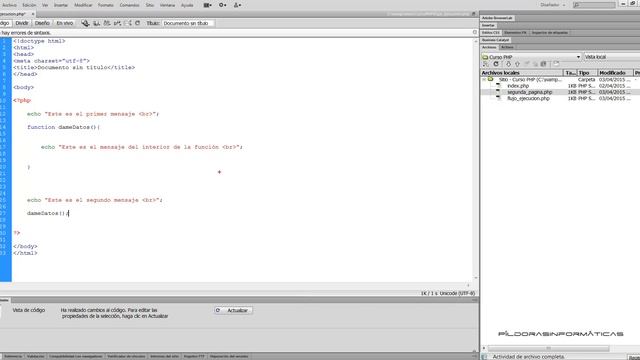Open the Elementos PA panel tab
Screen dimensions: 640x360
click(515, 33)
